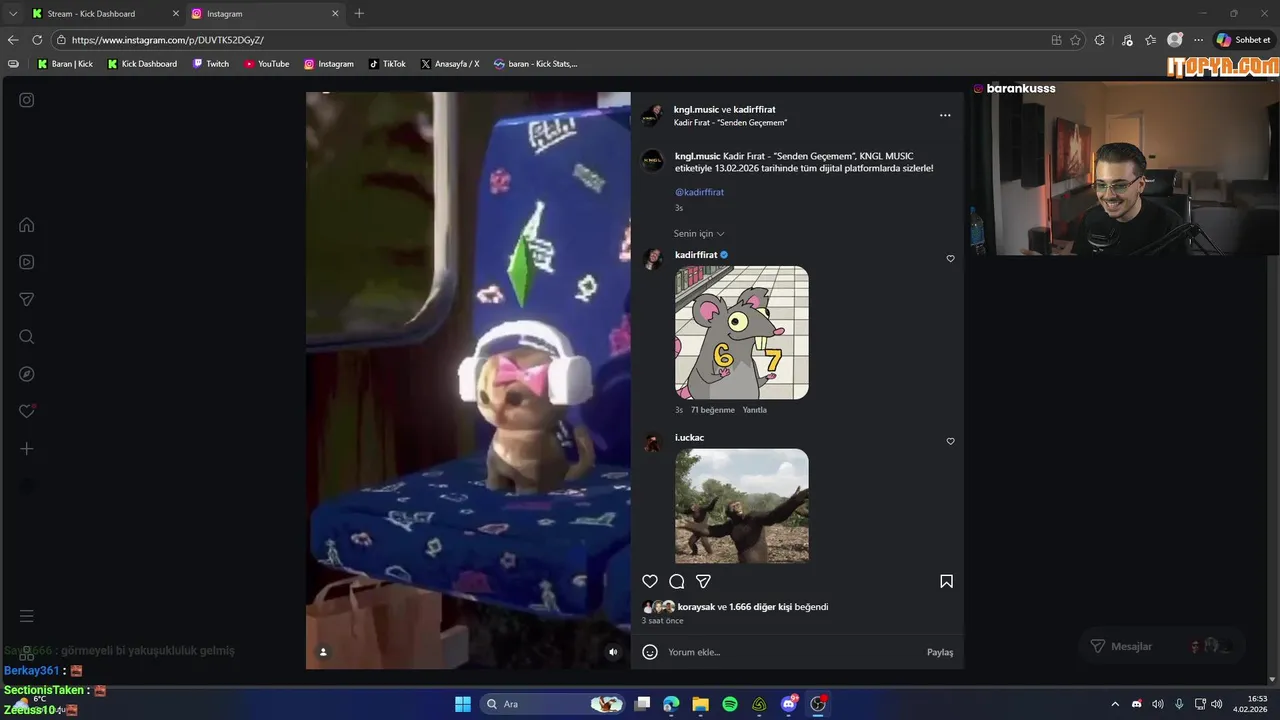Image resolution: width=1280 pixels, height=720 pixels.
Task: Open Mesajlar floating messages button
Action: tap(1162, 646)
